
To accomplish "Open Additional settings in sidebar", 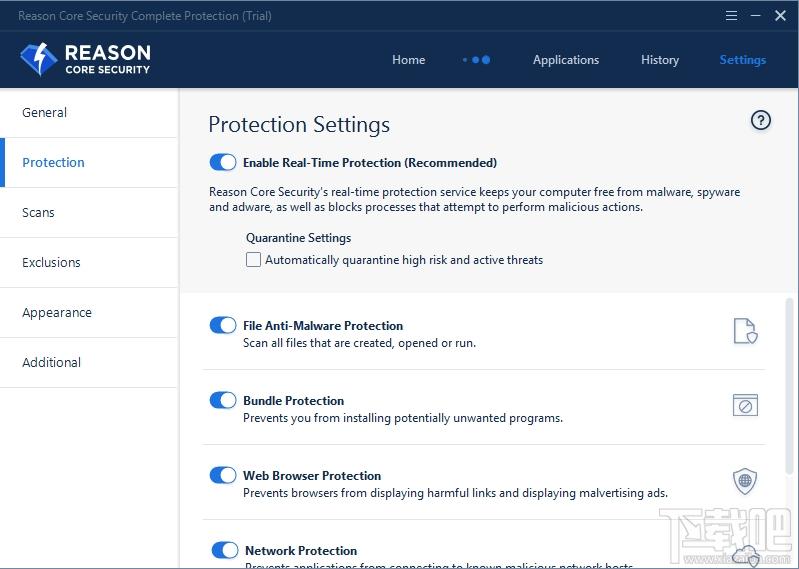I will [x=89, y=362].
